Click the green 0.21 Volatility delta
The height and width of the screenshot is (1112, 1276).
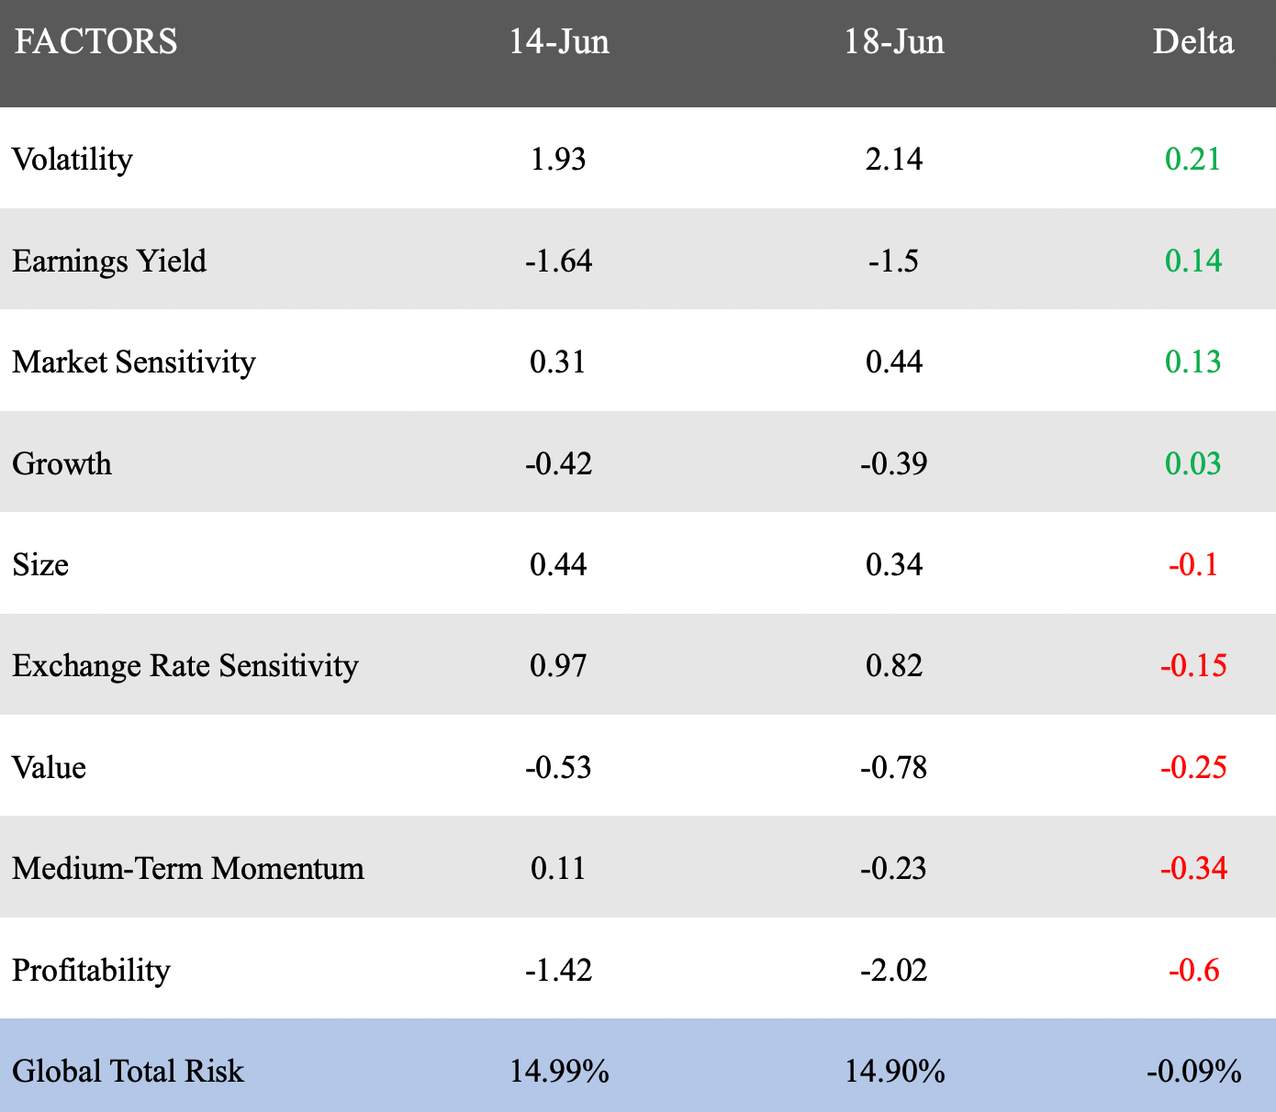(x=1192, y=160)
